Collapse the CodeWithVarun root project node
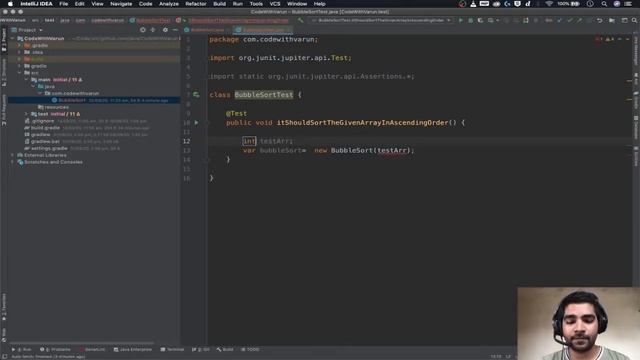The image size is (640, 360). coord(13,38)
